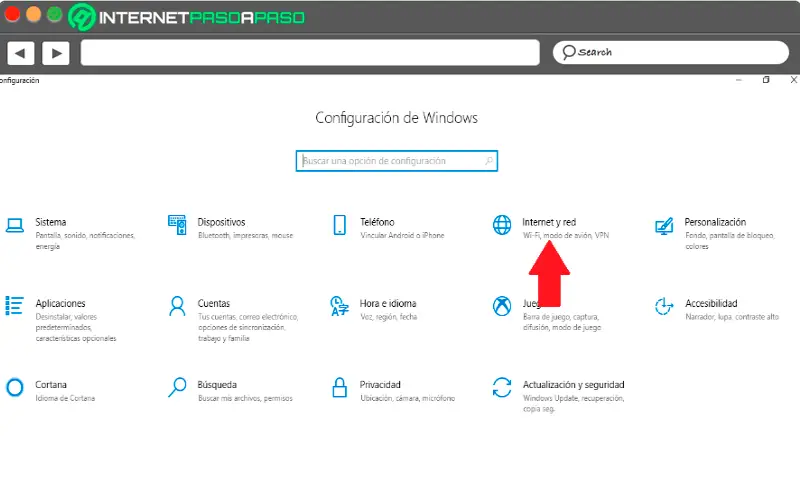
Task: Click the Search magnifier icon in the top bar
Action: (x=568, y=52)
